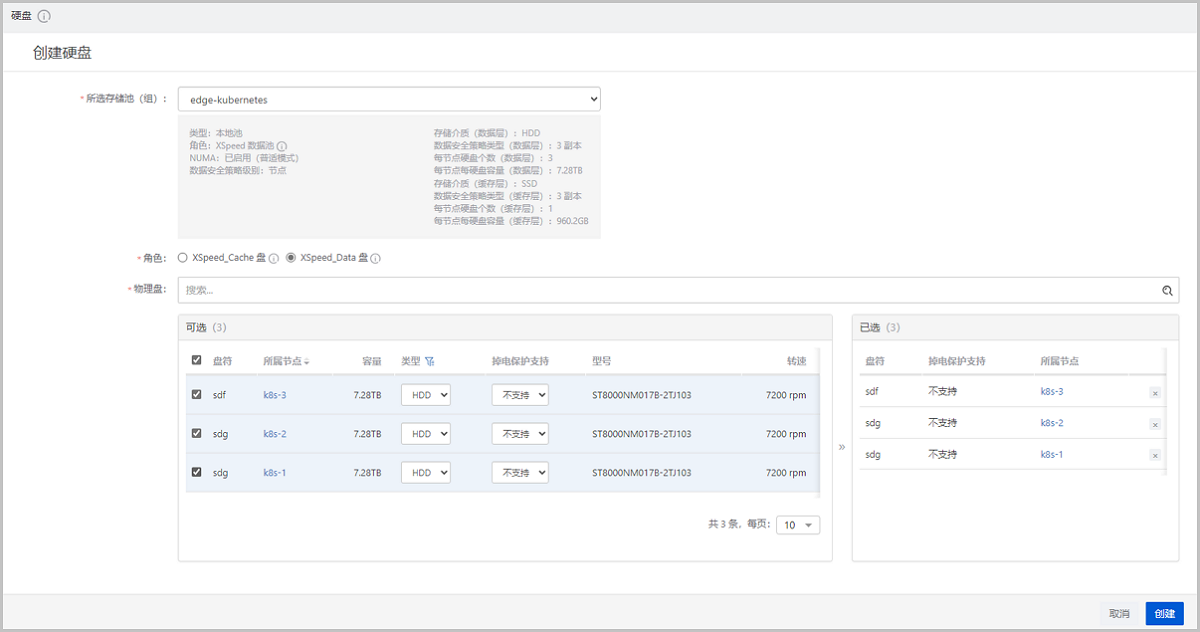This screenshot has height=632, width=1200.
Task: Uncheck the sdg k8s-1 disk row
Action: pos(196,472)
